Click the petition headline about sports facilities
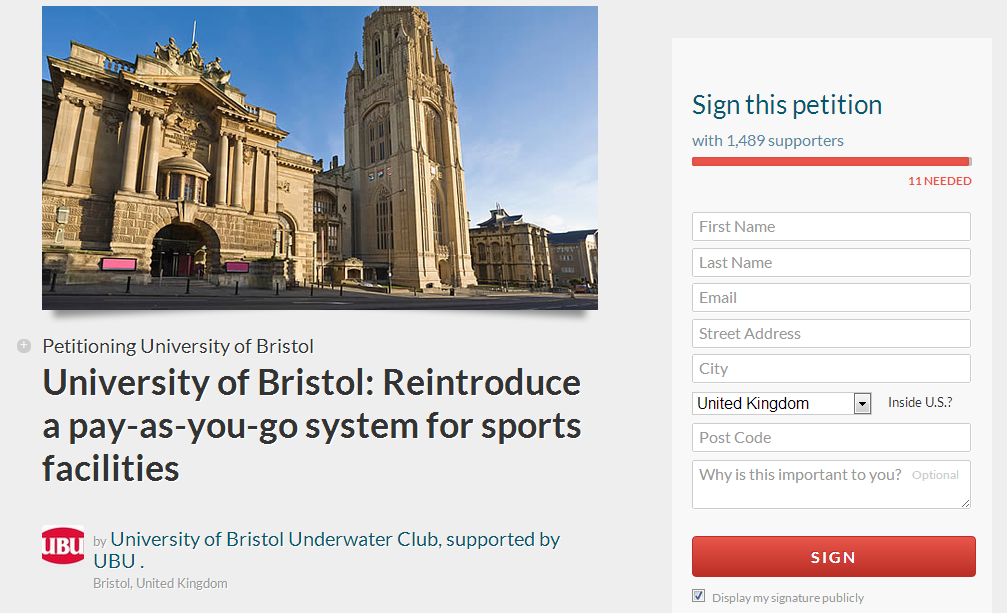Viewport: 1007px width, 613px height. pyautogui.click(x=311, y=425)
